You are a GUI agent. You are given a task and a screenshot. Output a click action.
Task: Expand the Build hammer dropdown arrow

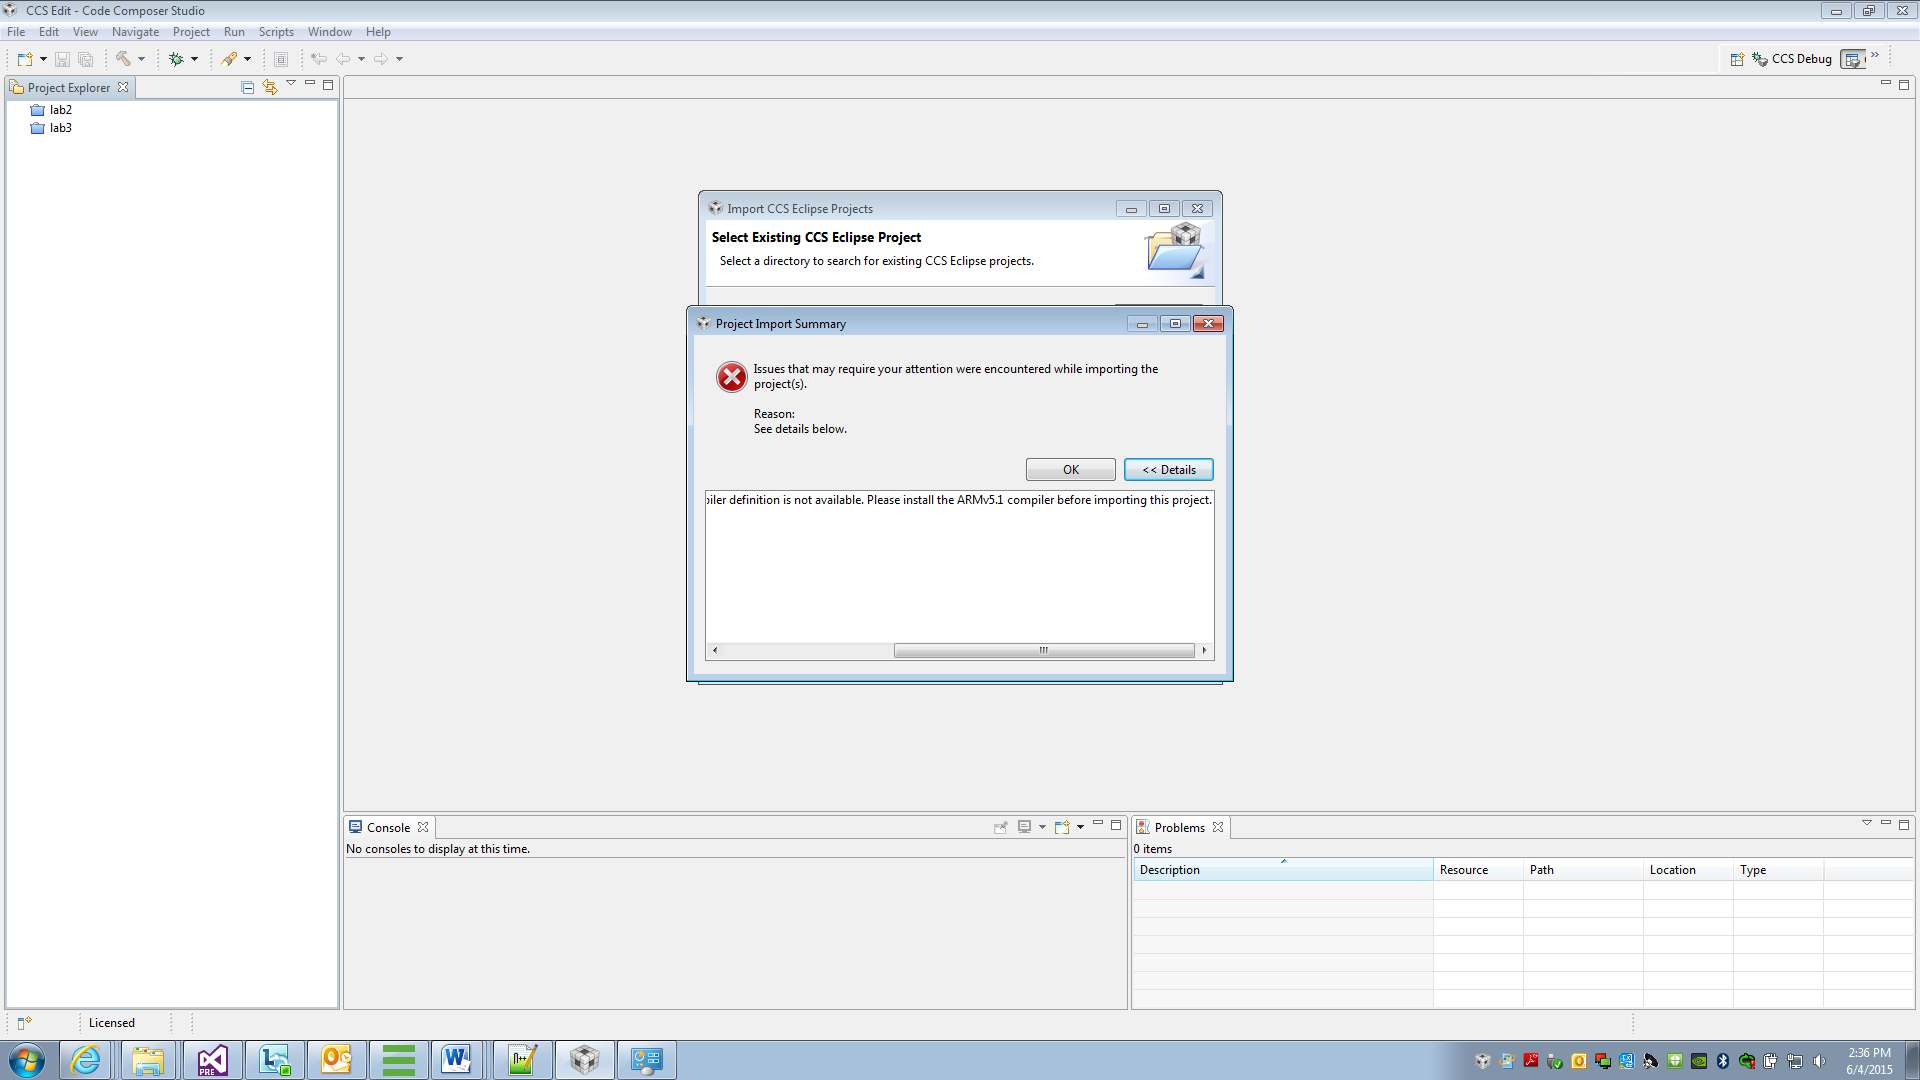click(141, 59)
